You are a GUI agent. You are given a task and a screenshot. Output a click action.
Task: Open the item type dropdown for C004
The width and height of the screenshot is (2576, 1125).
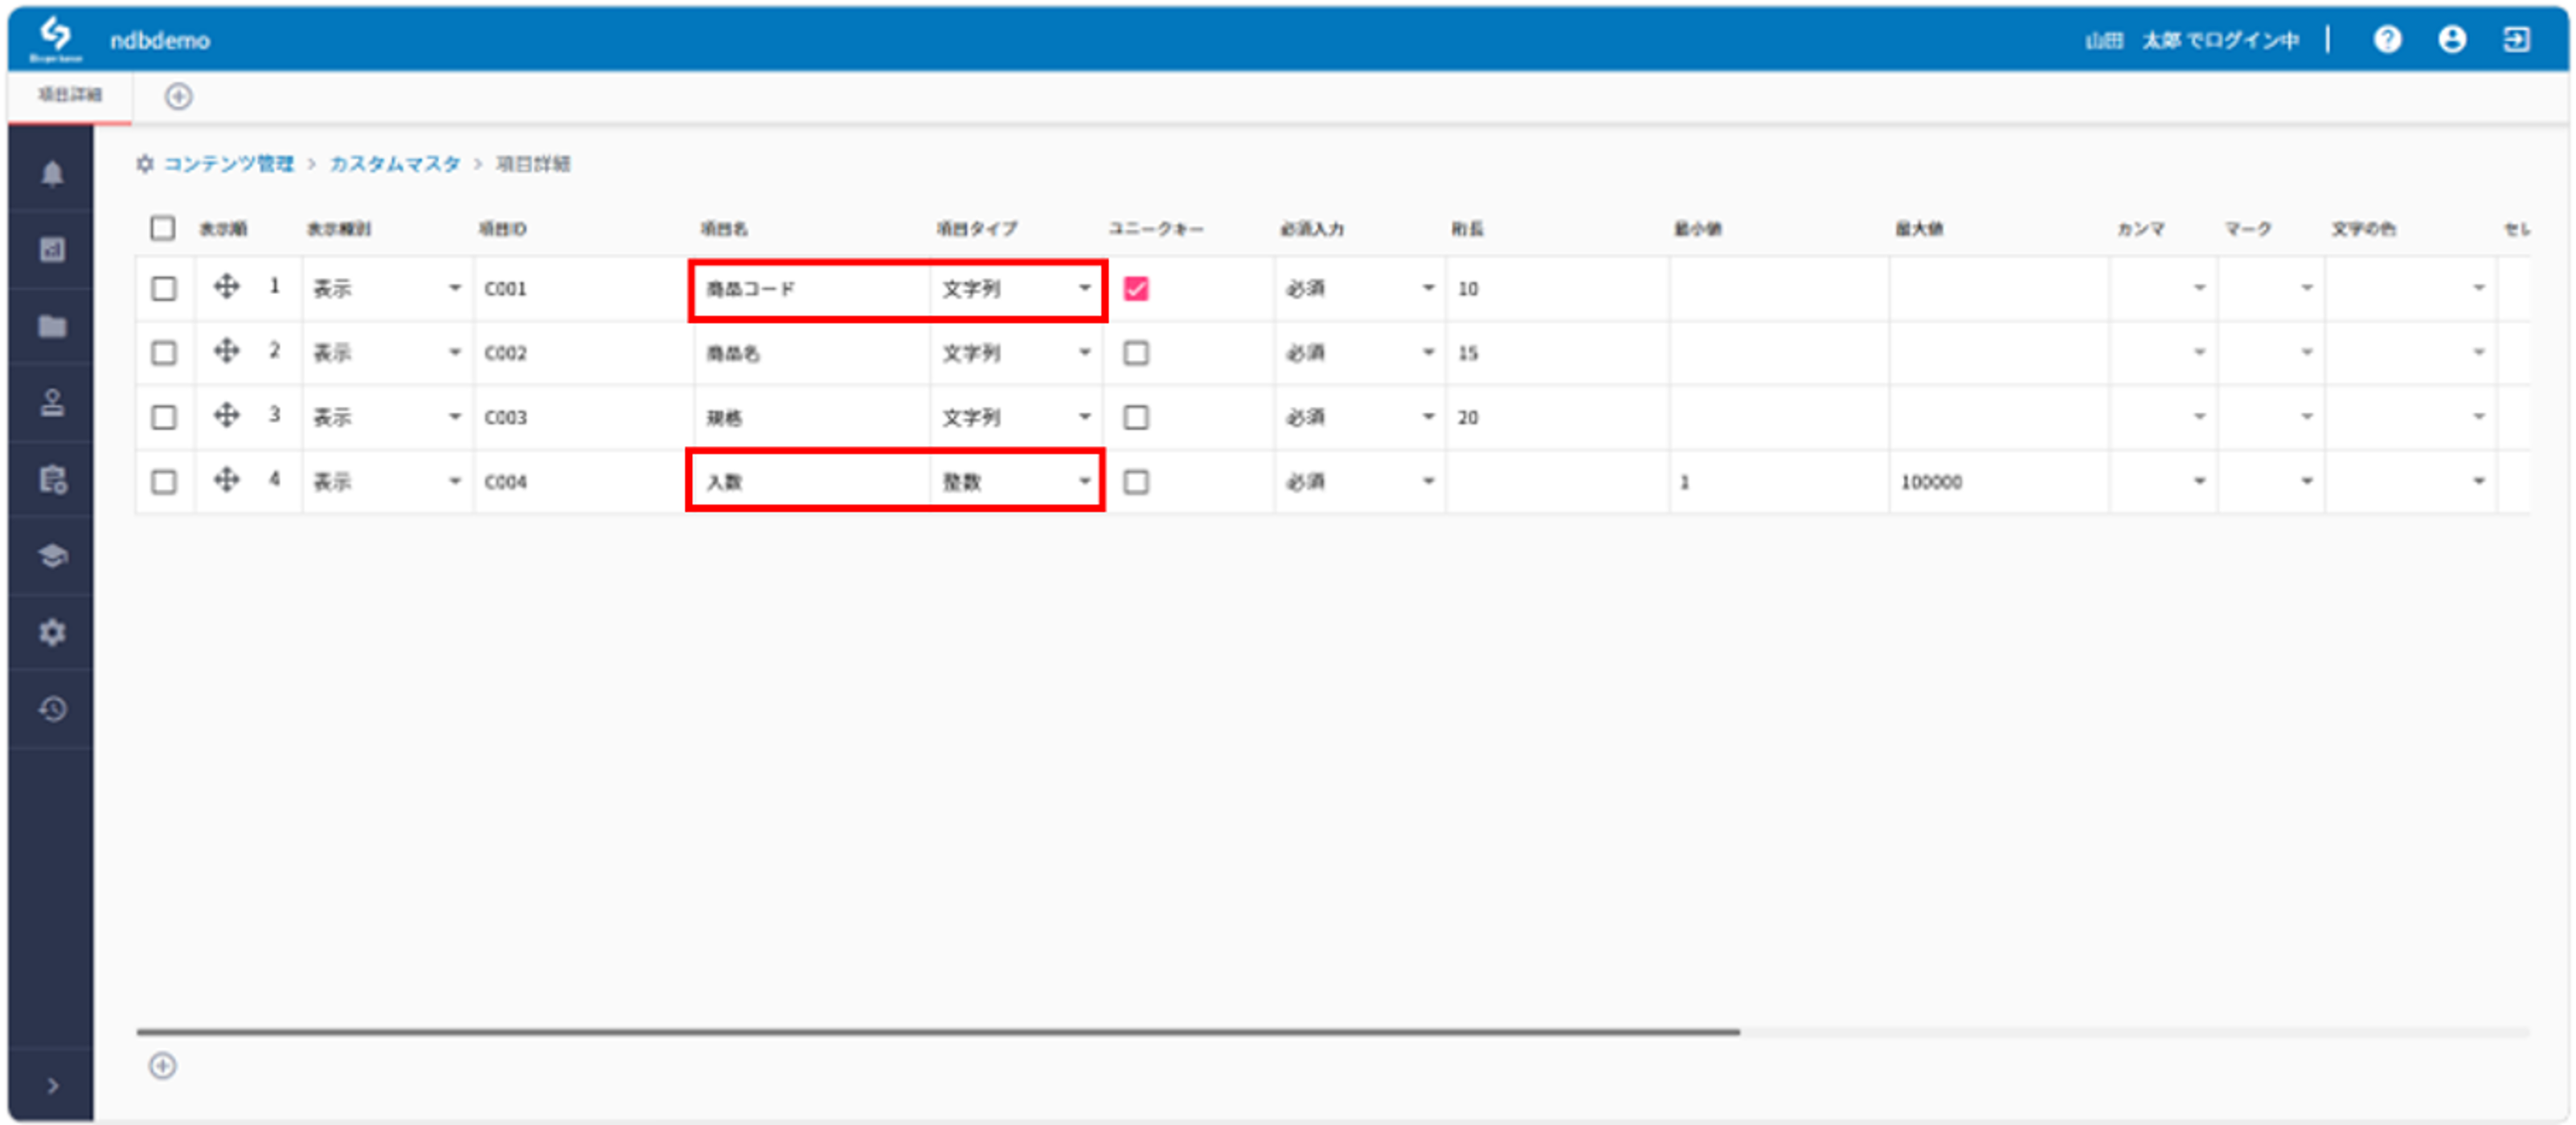1016,482
